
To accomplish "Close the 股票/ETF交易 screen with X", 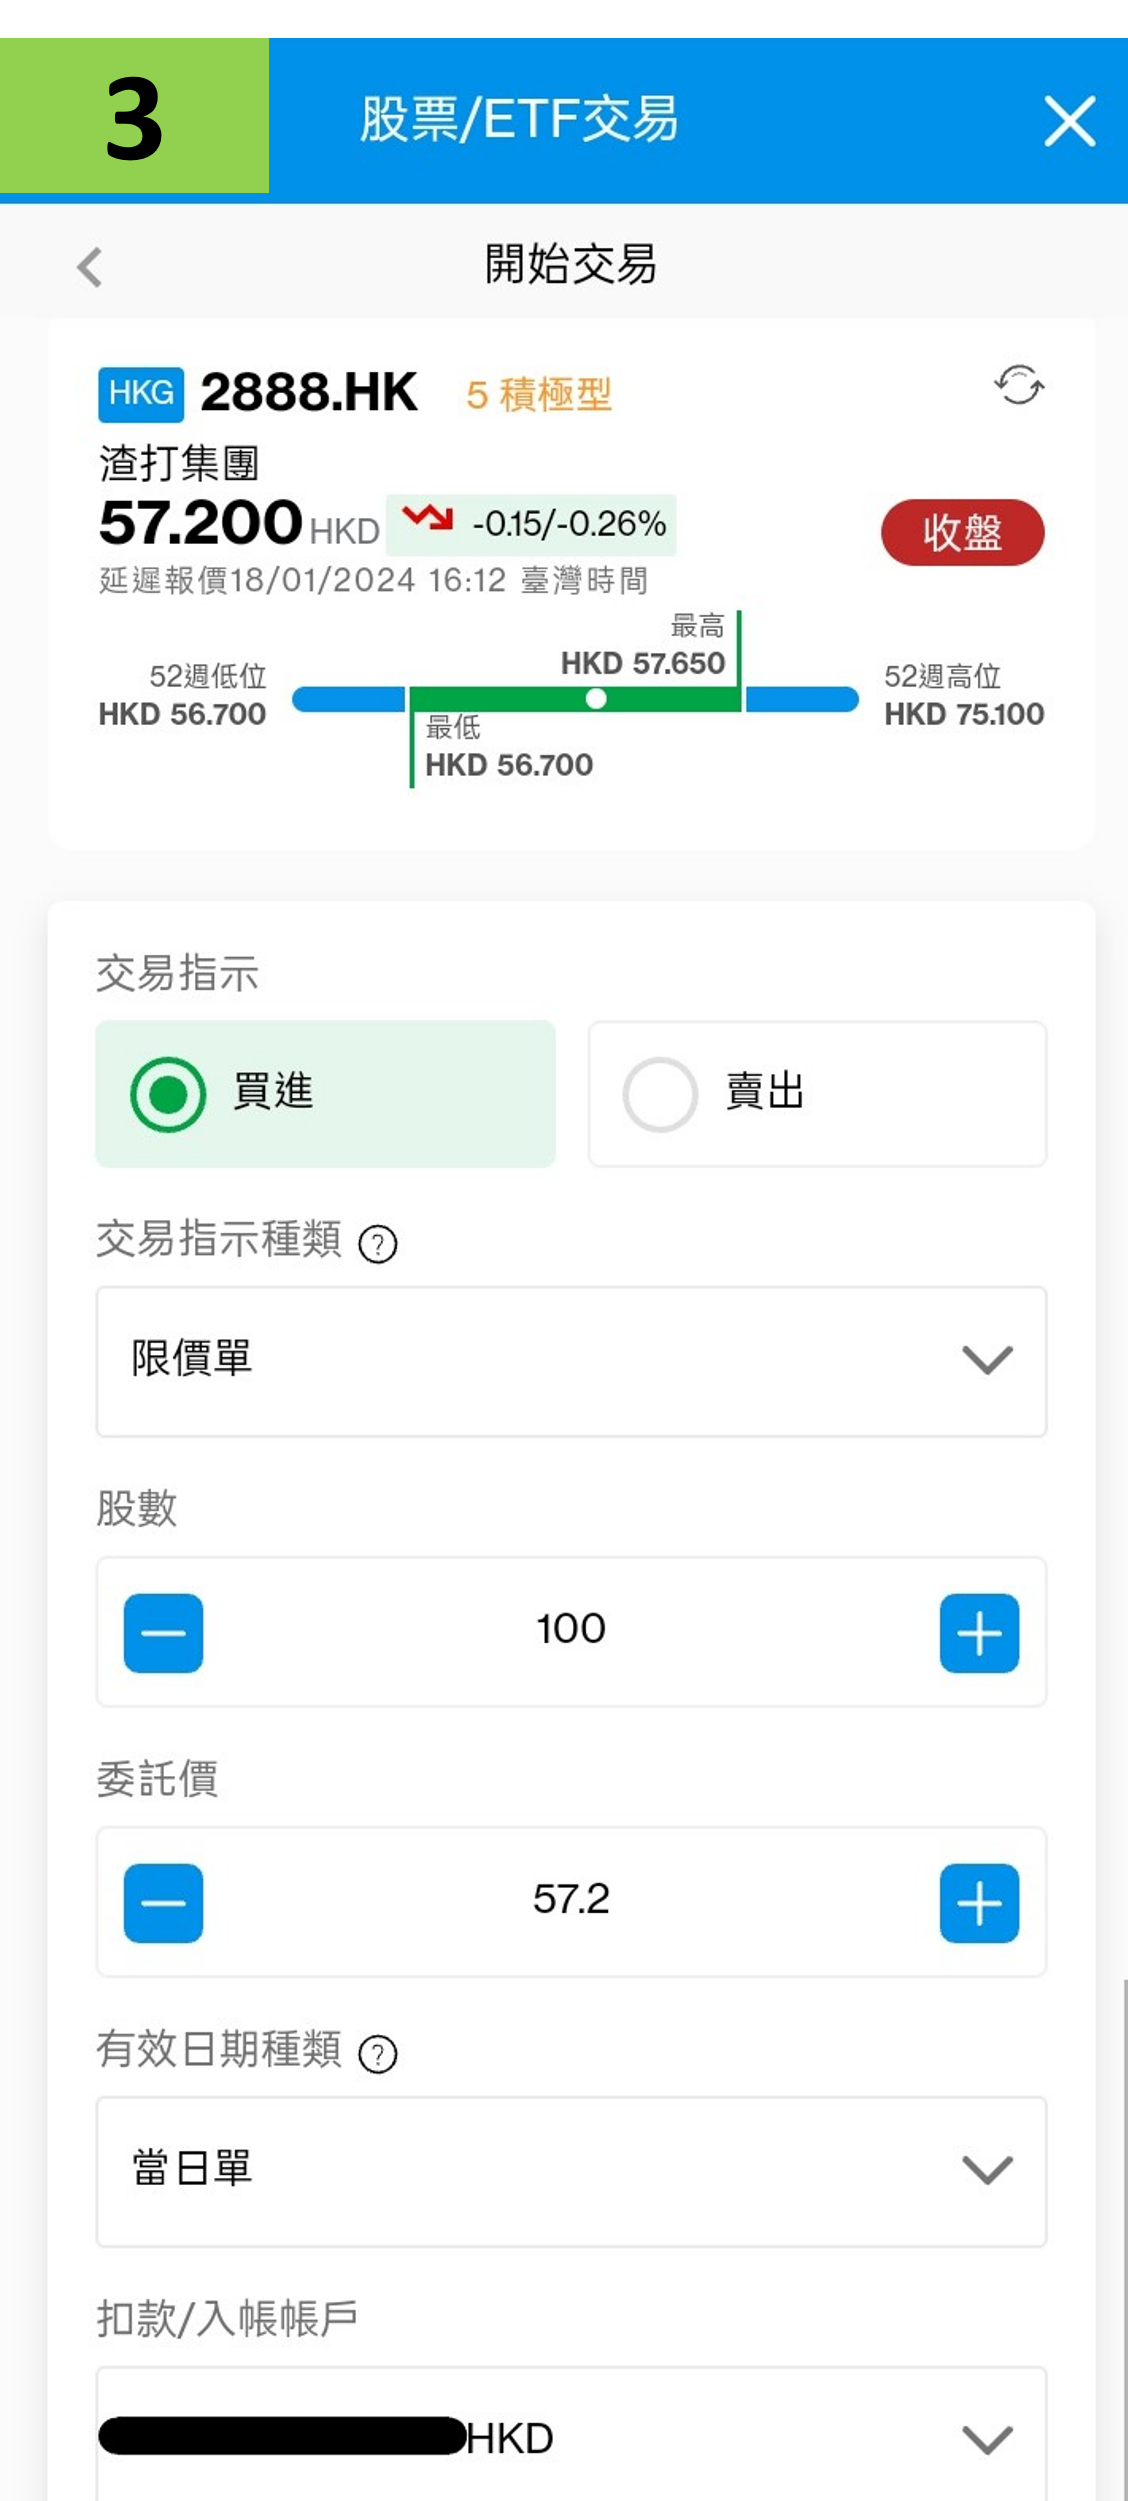I will click(x=1069, y=122).
